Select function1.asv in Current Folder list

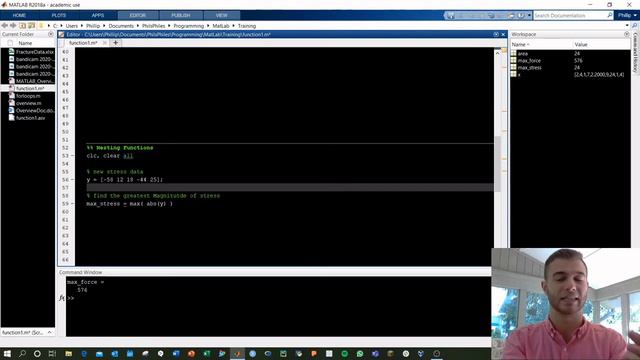pos(28,118)
